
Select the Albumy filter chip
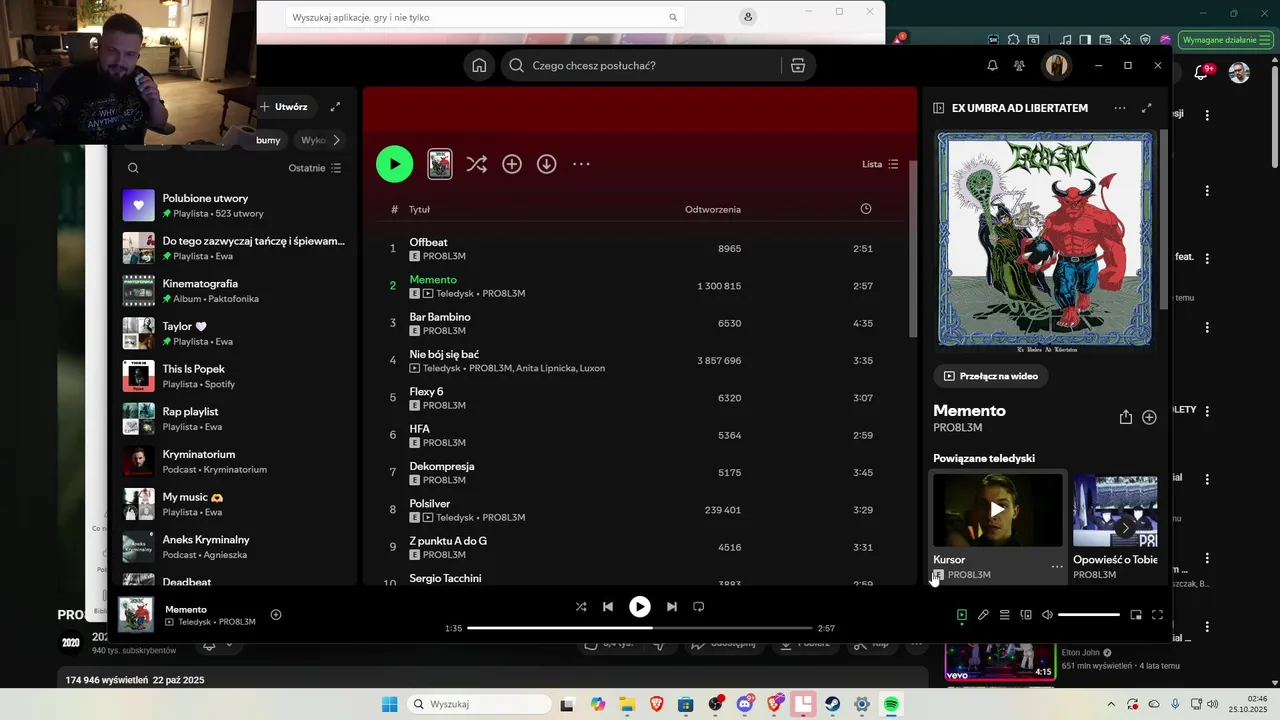[x=268, y=140]
